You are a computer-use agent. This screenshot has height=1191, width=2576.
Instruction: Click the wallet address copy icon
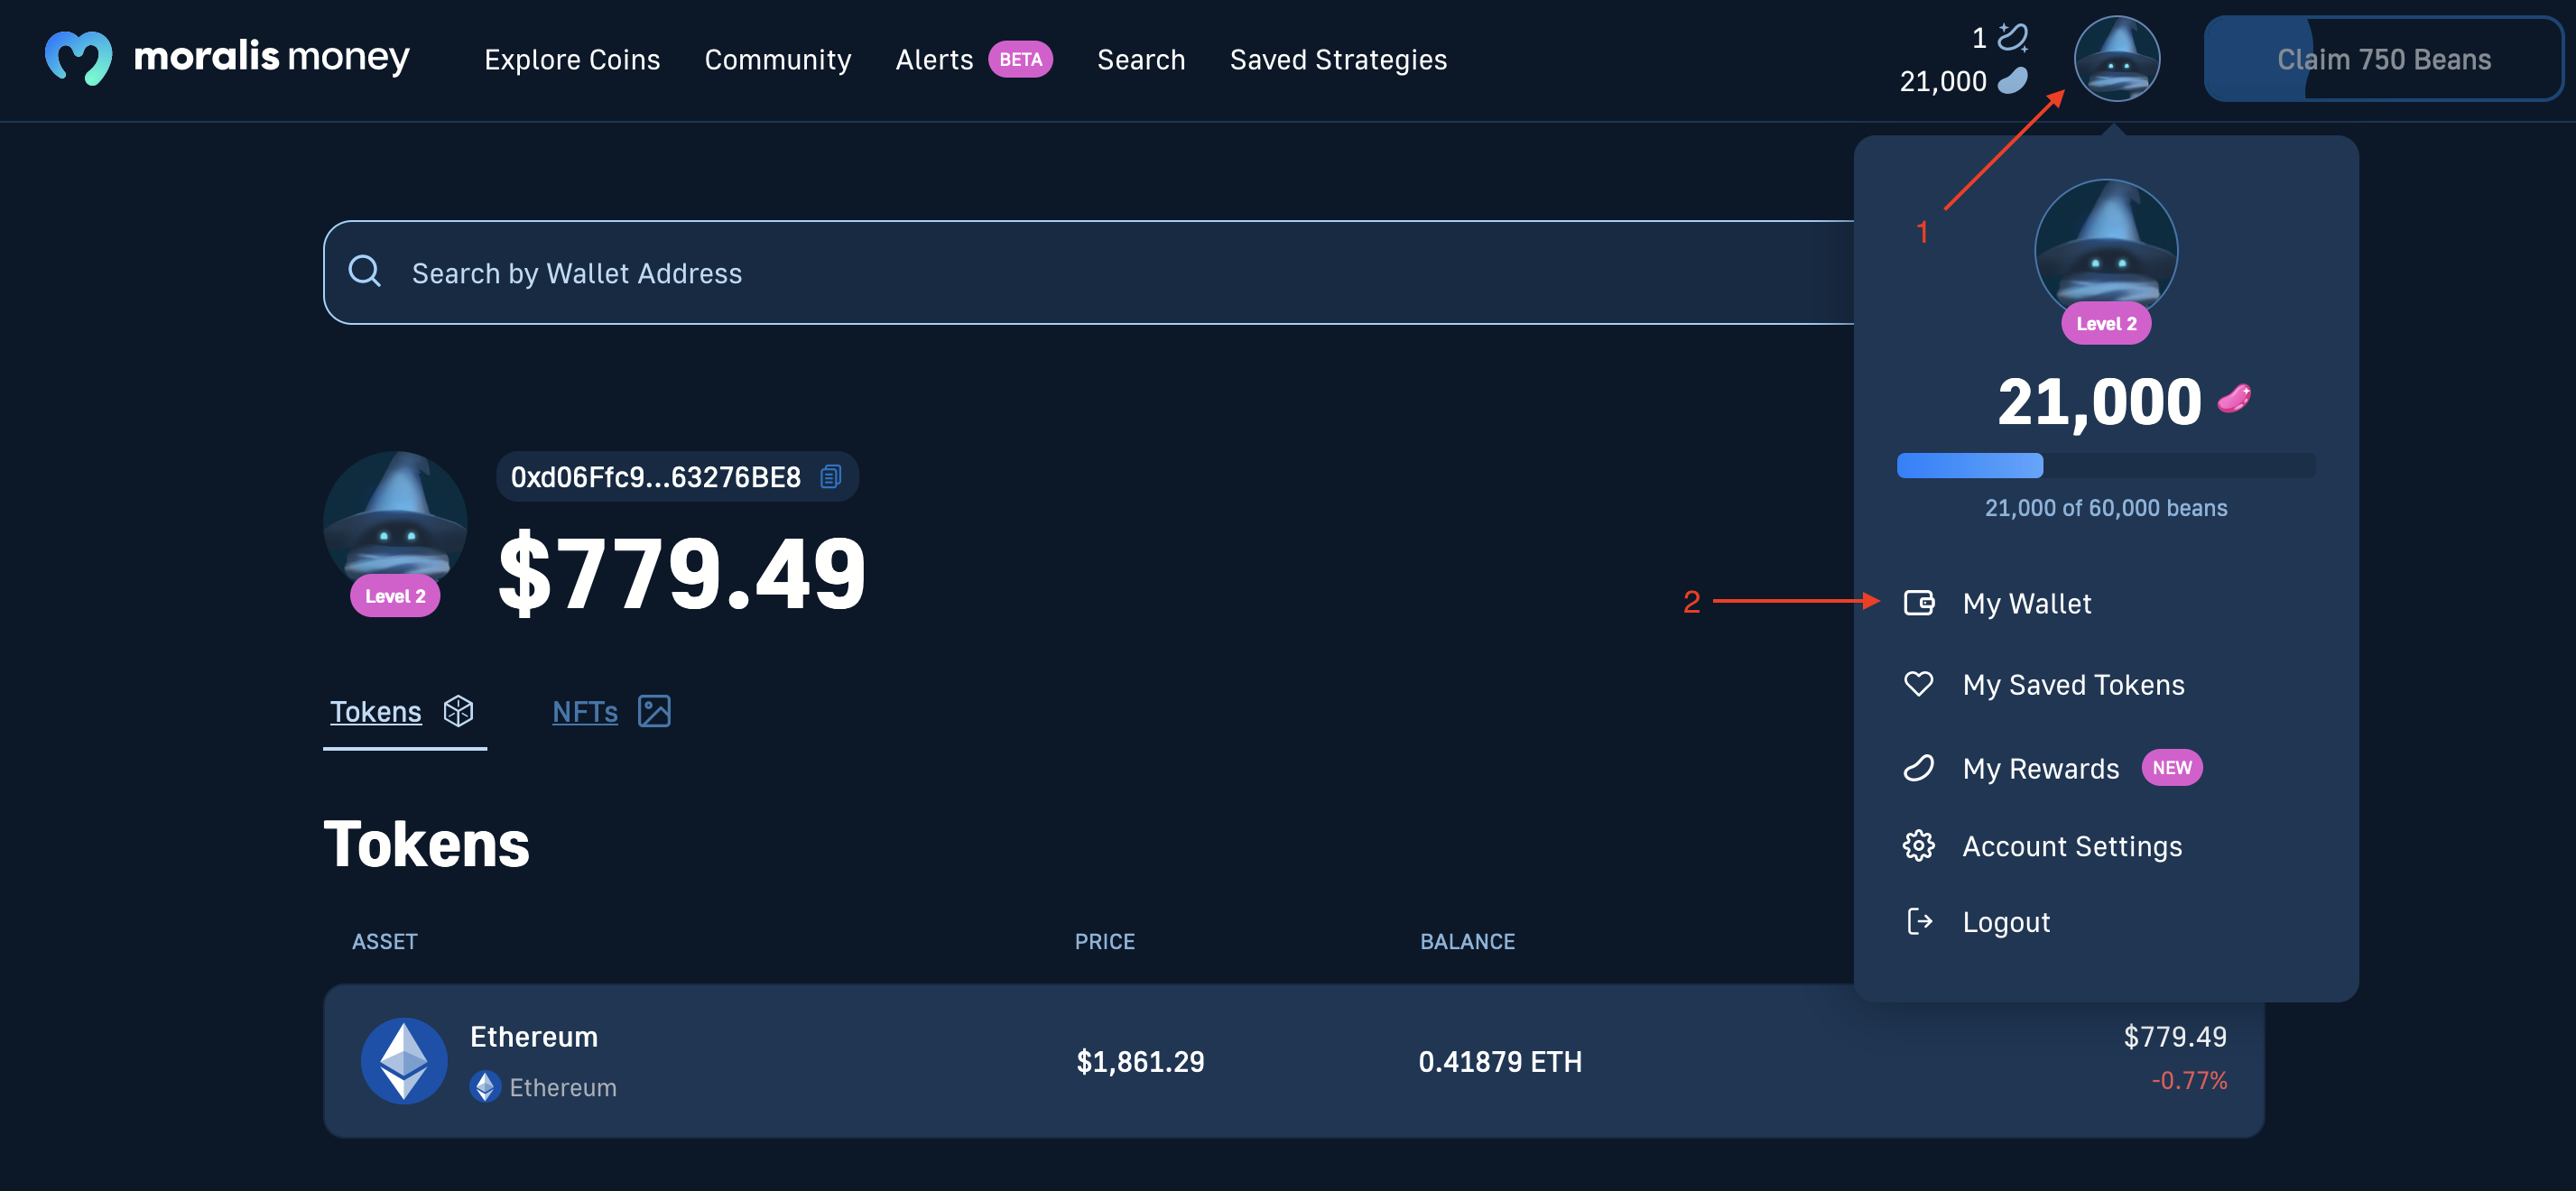[x=829, y=476]
